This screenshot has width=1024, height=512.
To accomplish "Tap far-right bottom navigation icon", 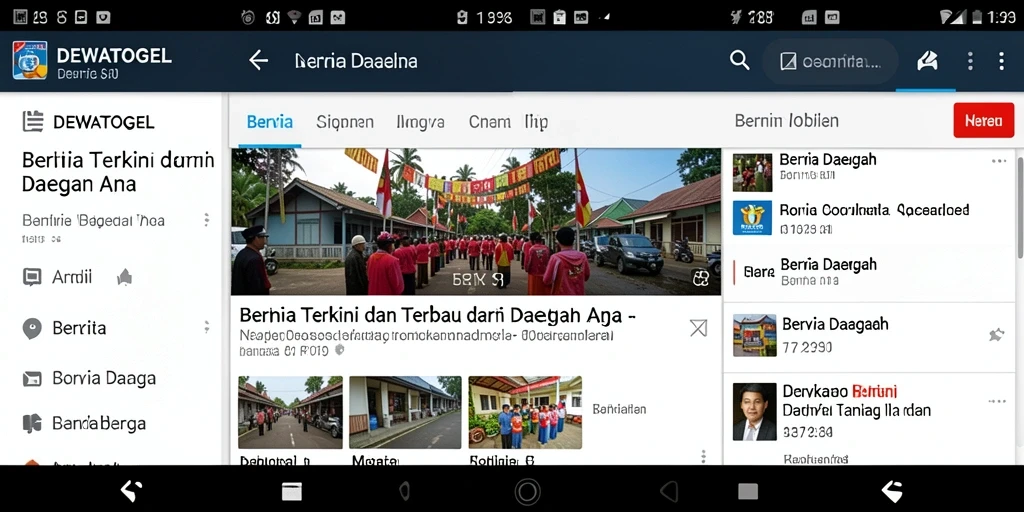I will tap(892, 491).
